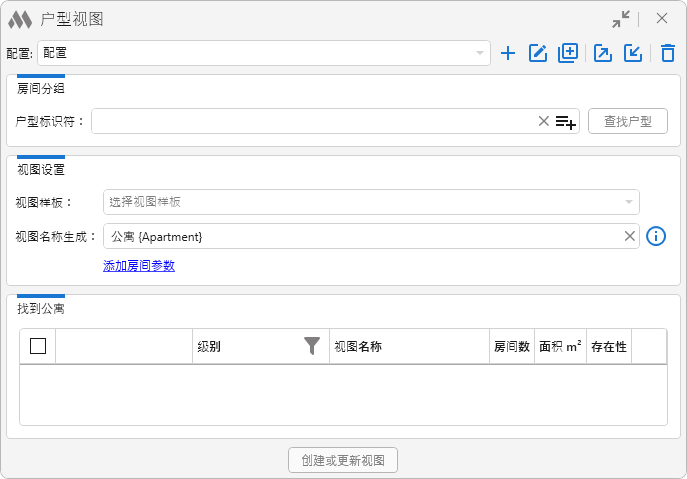Show info about view name generation
This screenshot has height=479, width=687.
[x=656, y=236]
